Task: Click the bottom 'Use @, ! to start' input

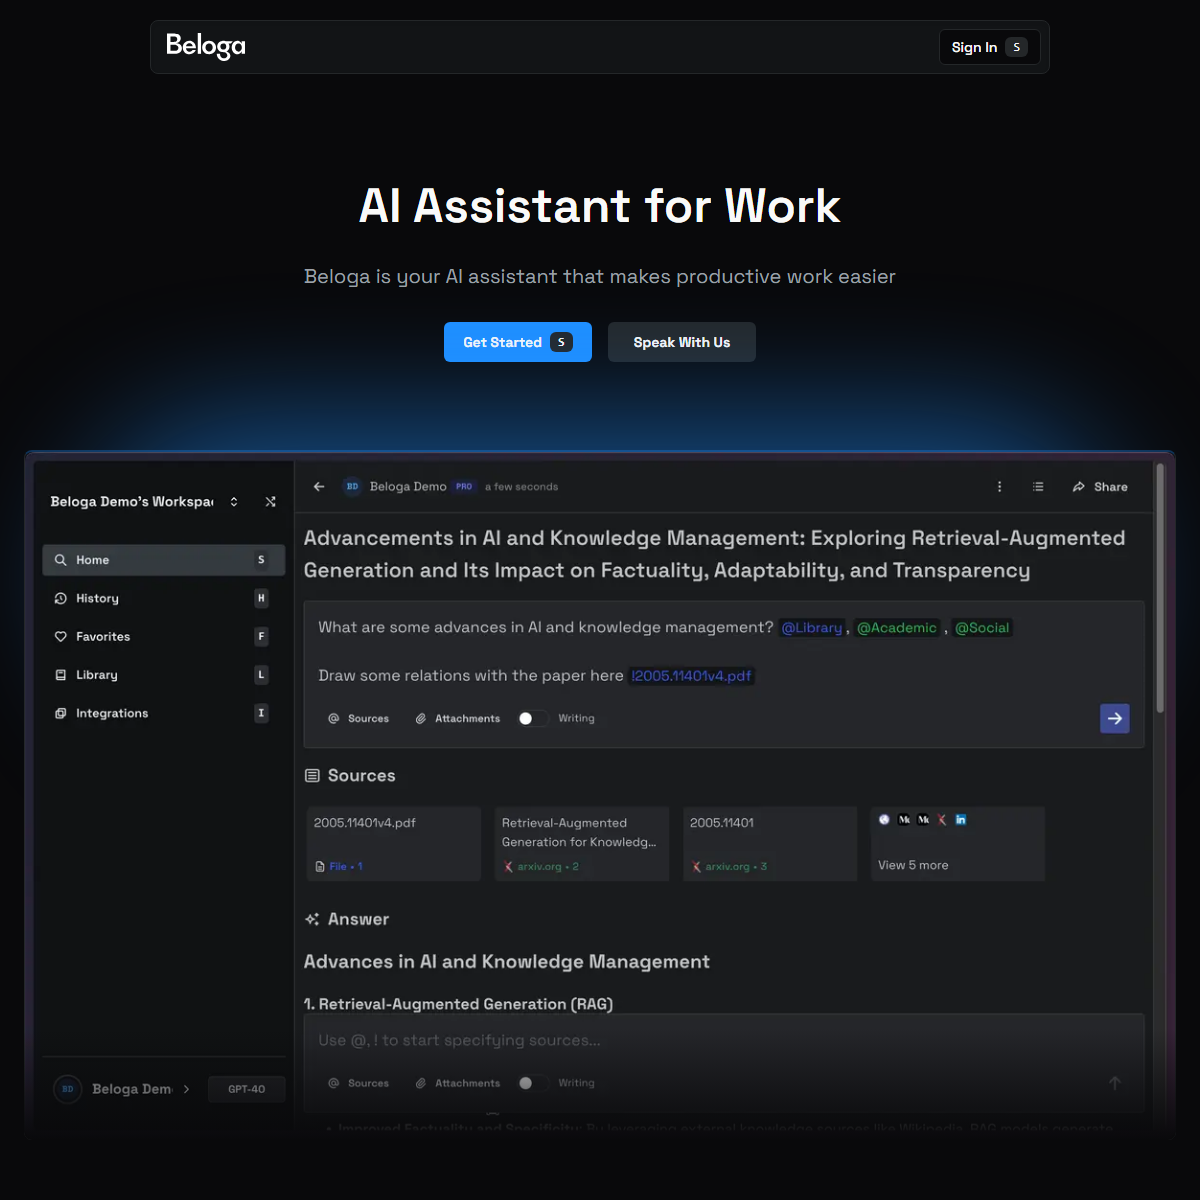Action: coord(724,1041)
